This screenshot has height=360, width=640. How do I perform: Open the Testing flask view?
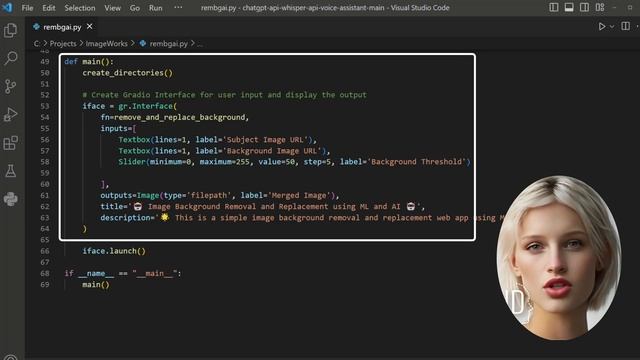click(11, 171)
